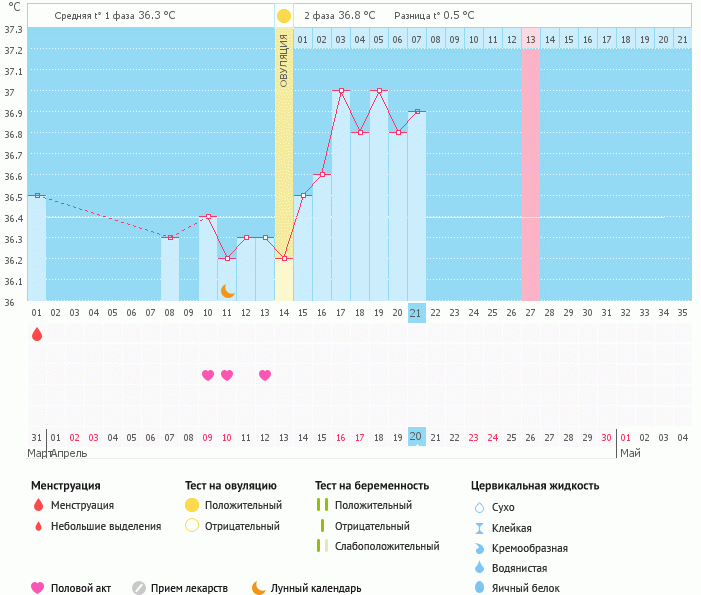Screen dimensions: 701x595
Task: Click the pink heart on cycle day 13
Action: (265, 375)
